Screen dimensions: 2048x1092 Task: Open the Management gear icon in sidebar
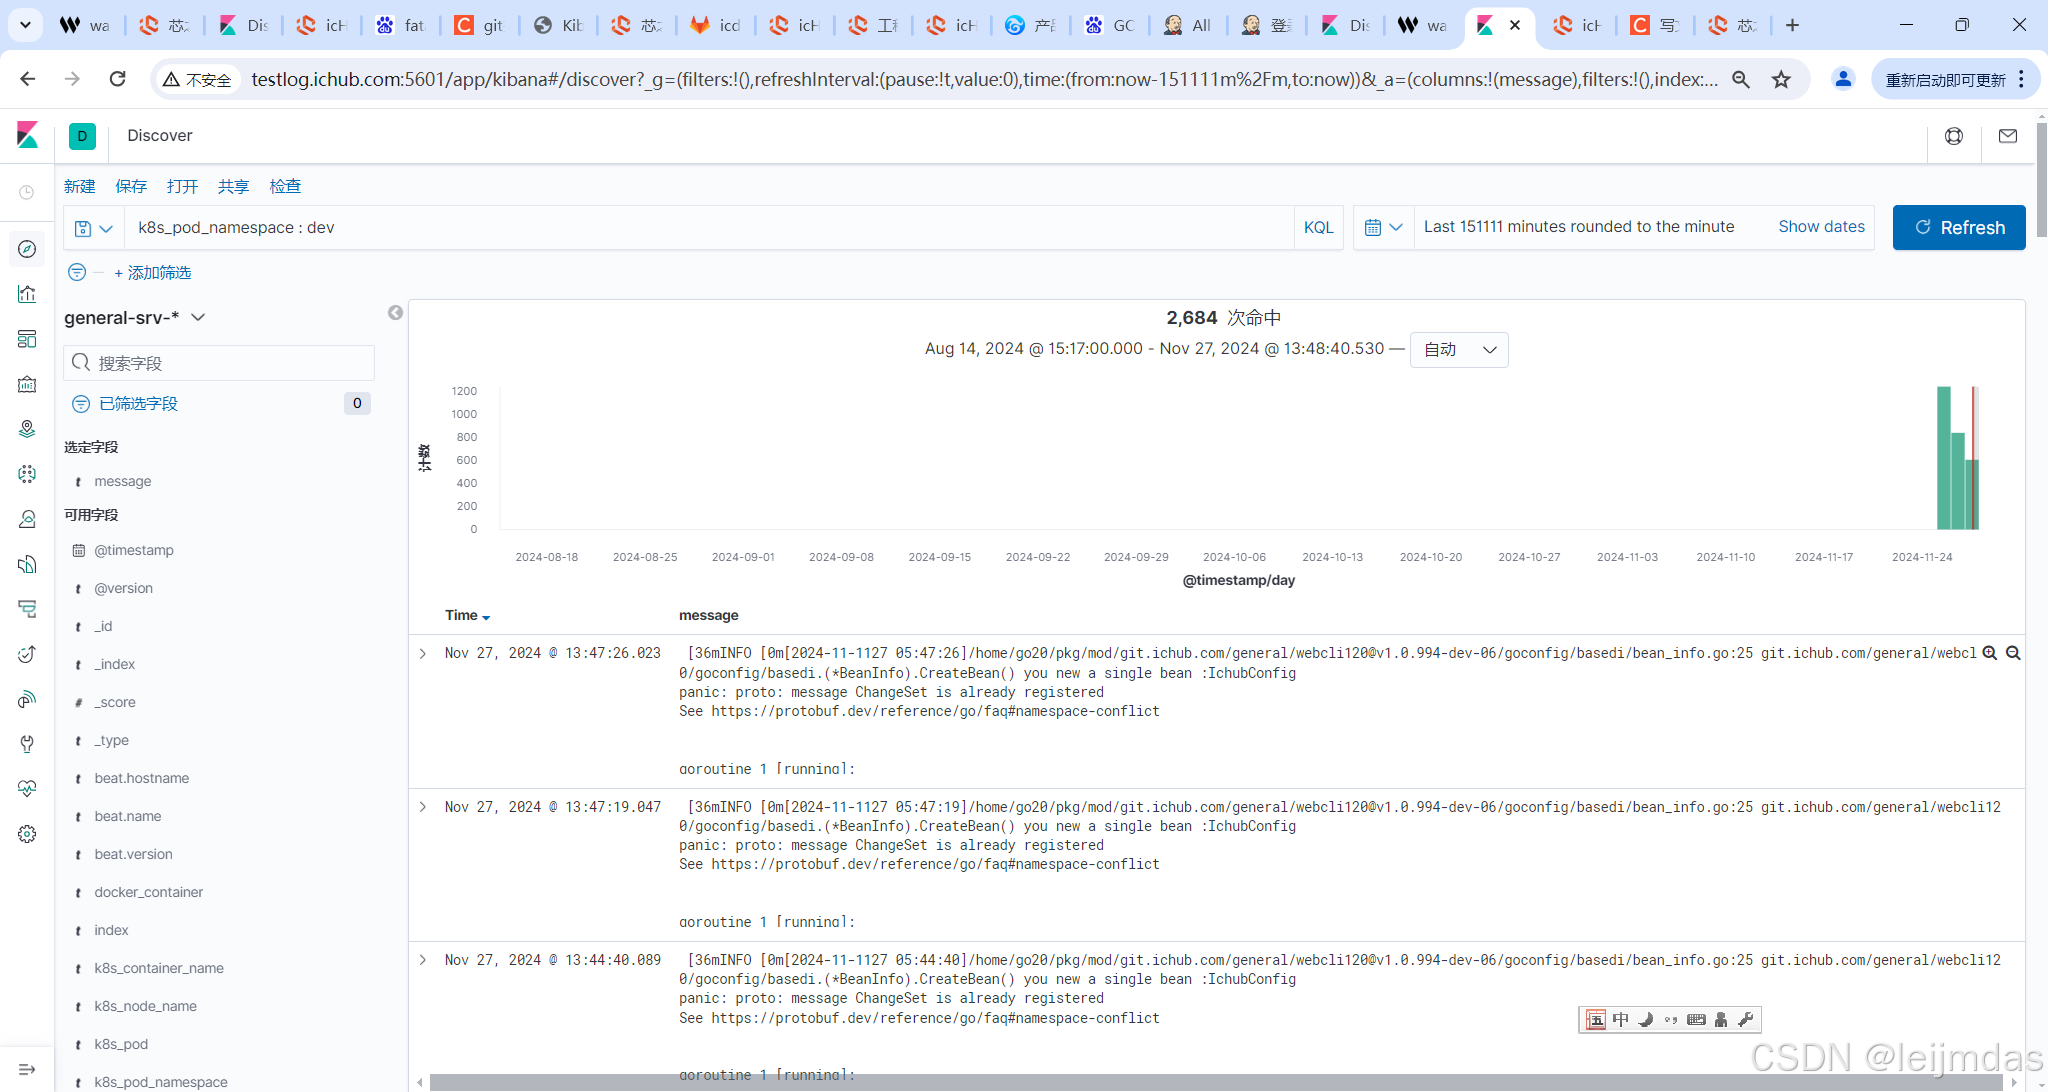[x=27, y=834]
